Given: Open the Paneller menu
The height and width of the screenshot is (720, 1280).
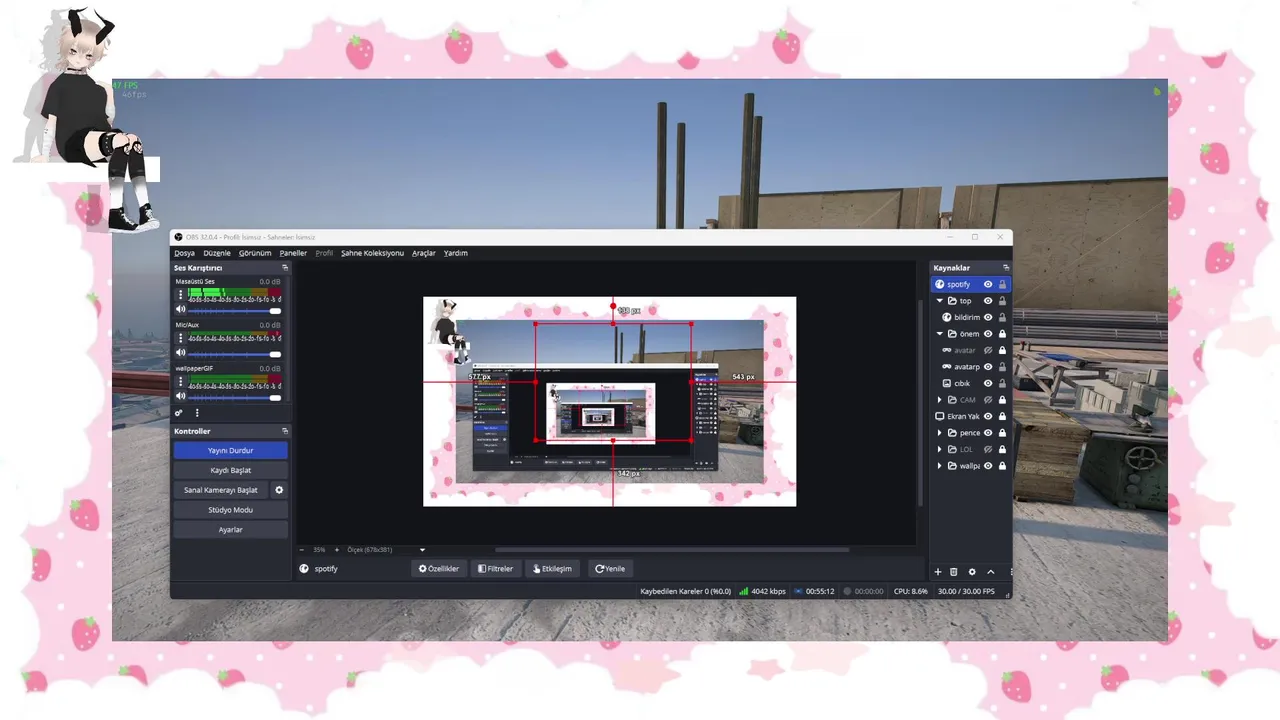Looking at the screenshot, I should (293, 253).
